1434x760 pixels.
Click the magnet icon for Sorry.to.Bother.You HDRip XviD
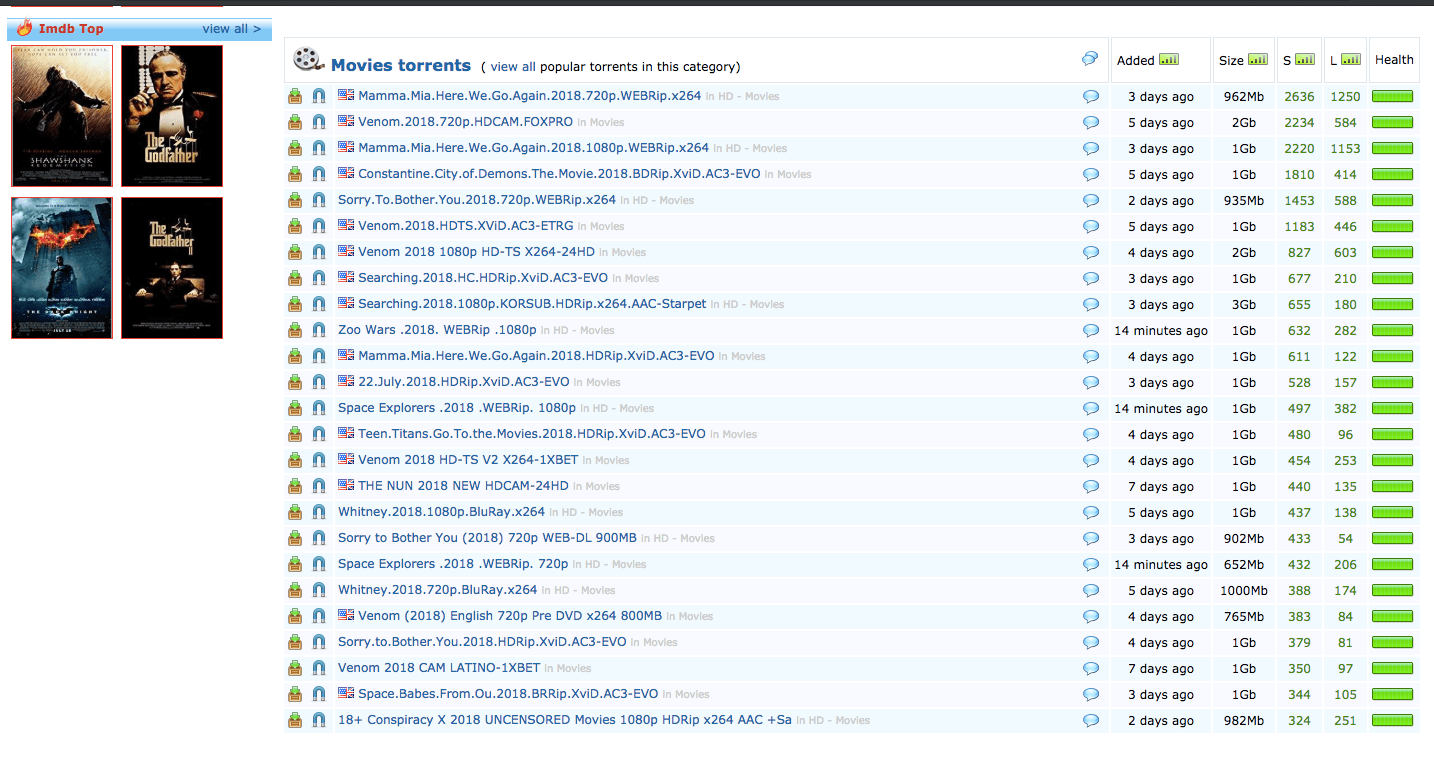319,642
